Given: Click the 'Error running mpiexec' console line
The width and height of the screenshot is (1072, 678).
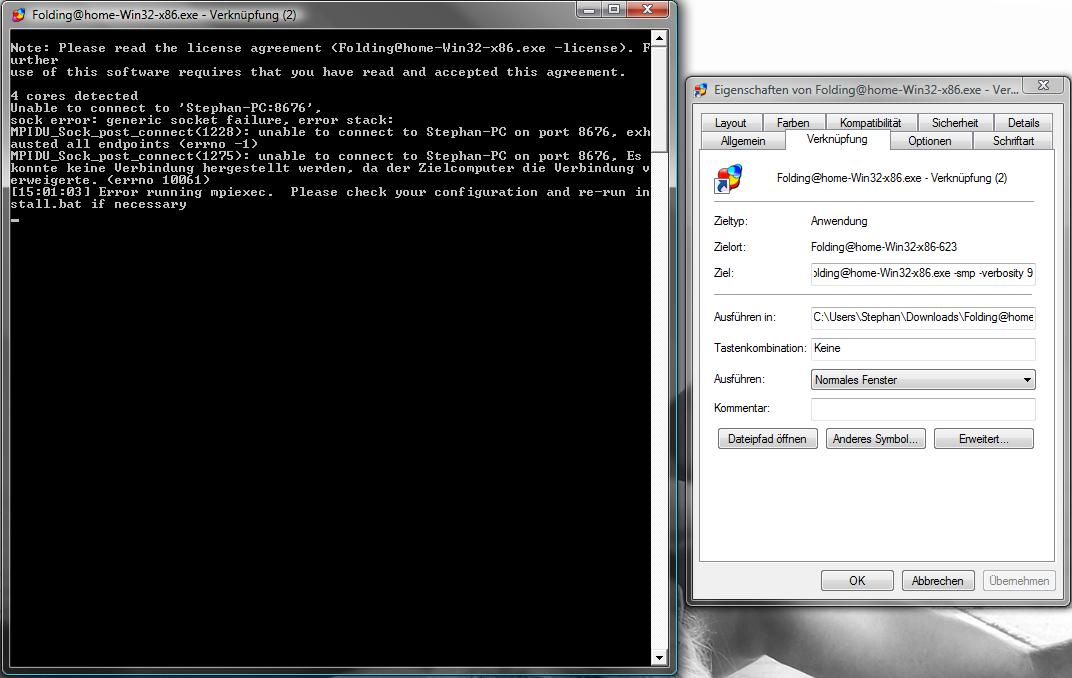Looking at the screenshot, I should point(330,198).
